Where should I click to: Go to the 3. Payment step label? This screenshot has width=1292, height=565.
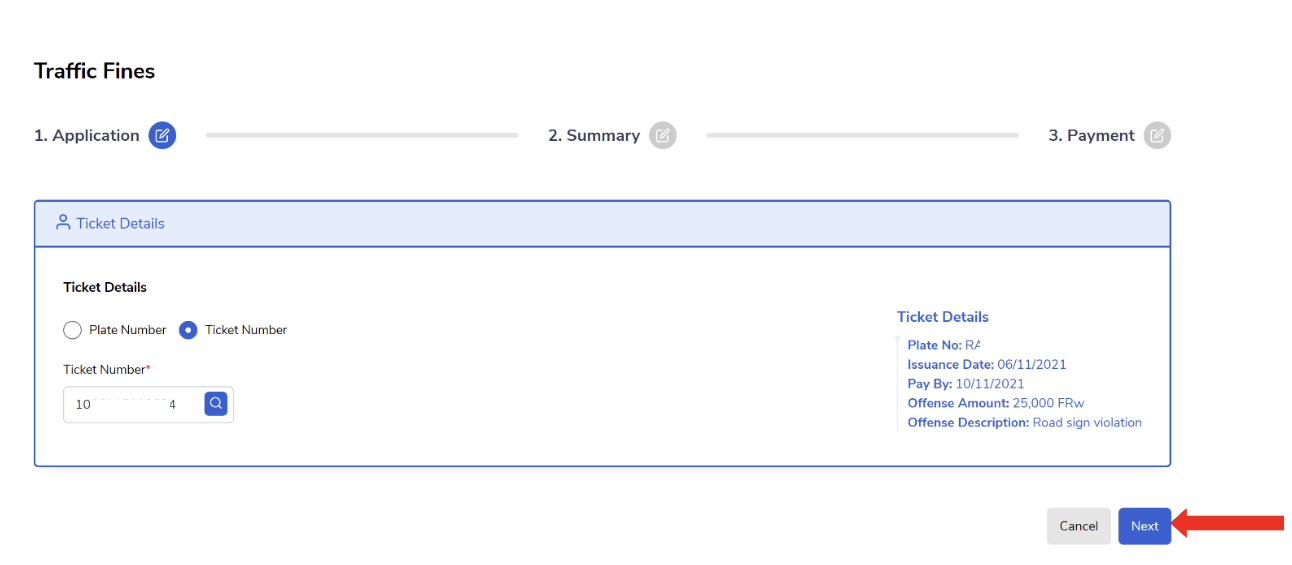click(1091, 135)
